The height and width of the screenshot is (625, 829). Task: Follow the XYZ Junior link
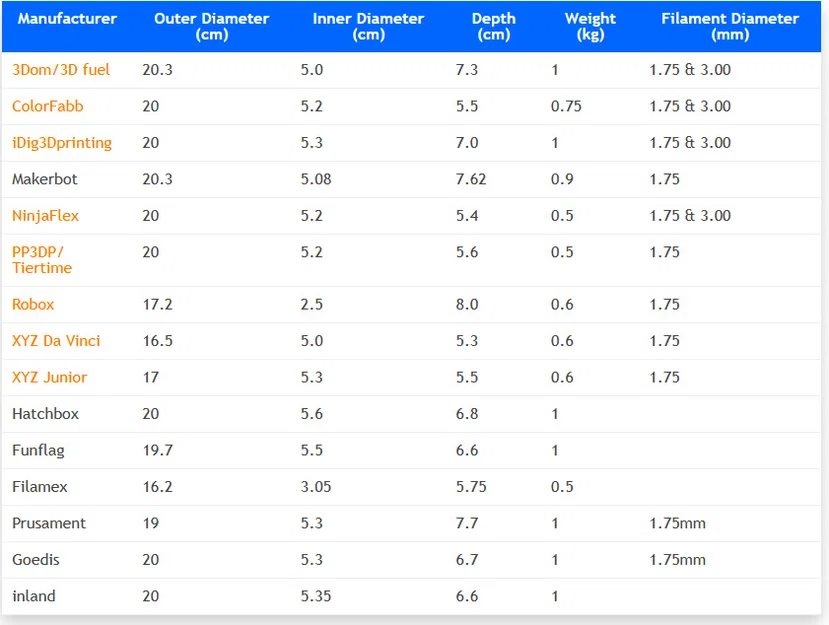(x=49, y=378)
